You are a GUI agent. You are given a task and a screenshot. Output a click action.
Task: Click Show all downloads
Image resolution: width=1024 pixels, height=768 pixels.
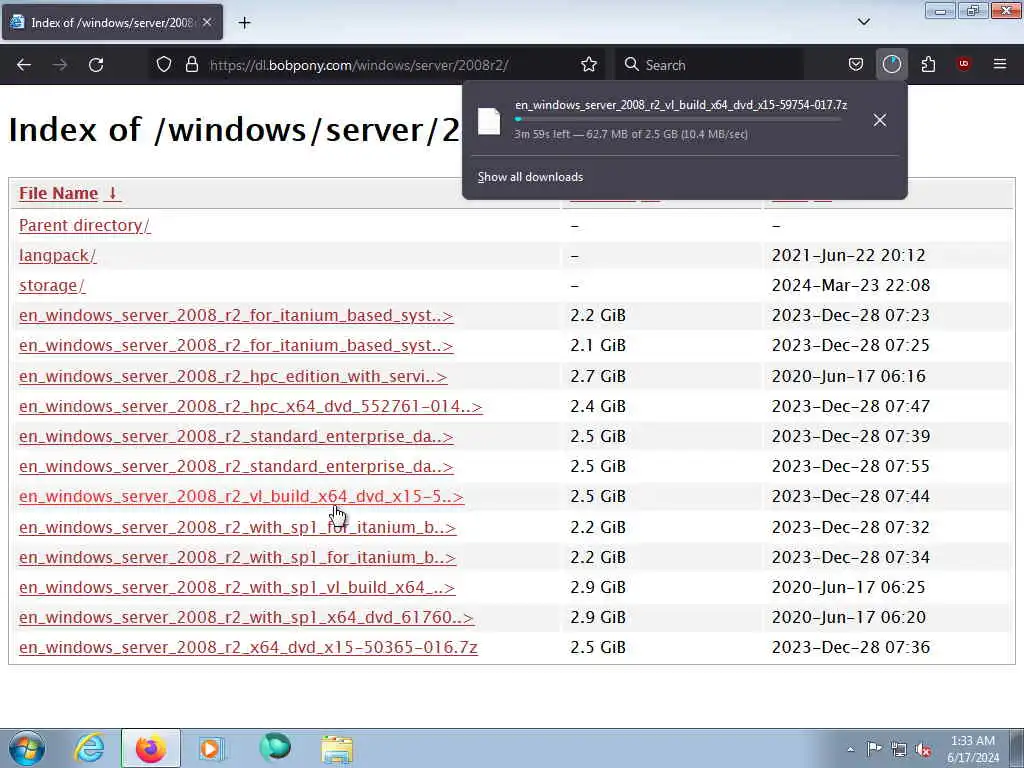pos(530,177)
